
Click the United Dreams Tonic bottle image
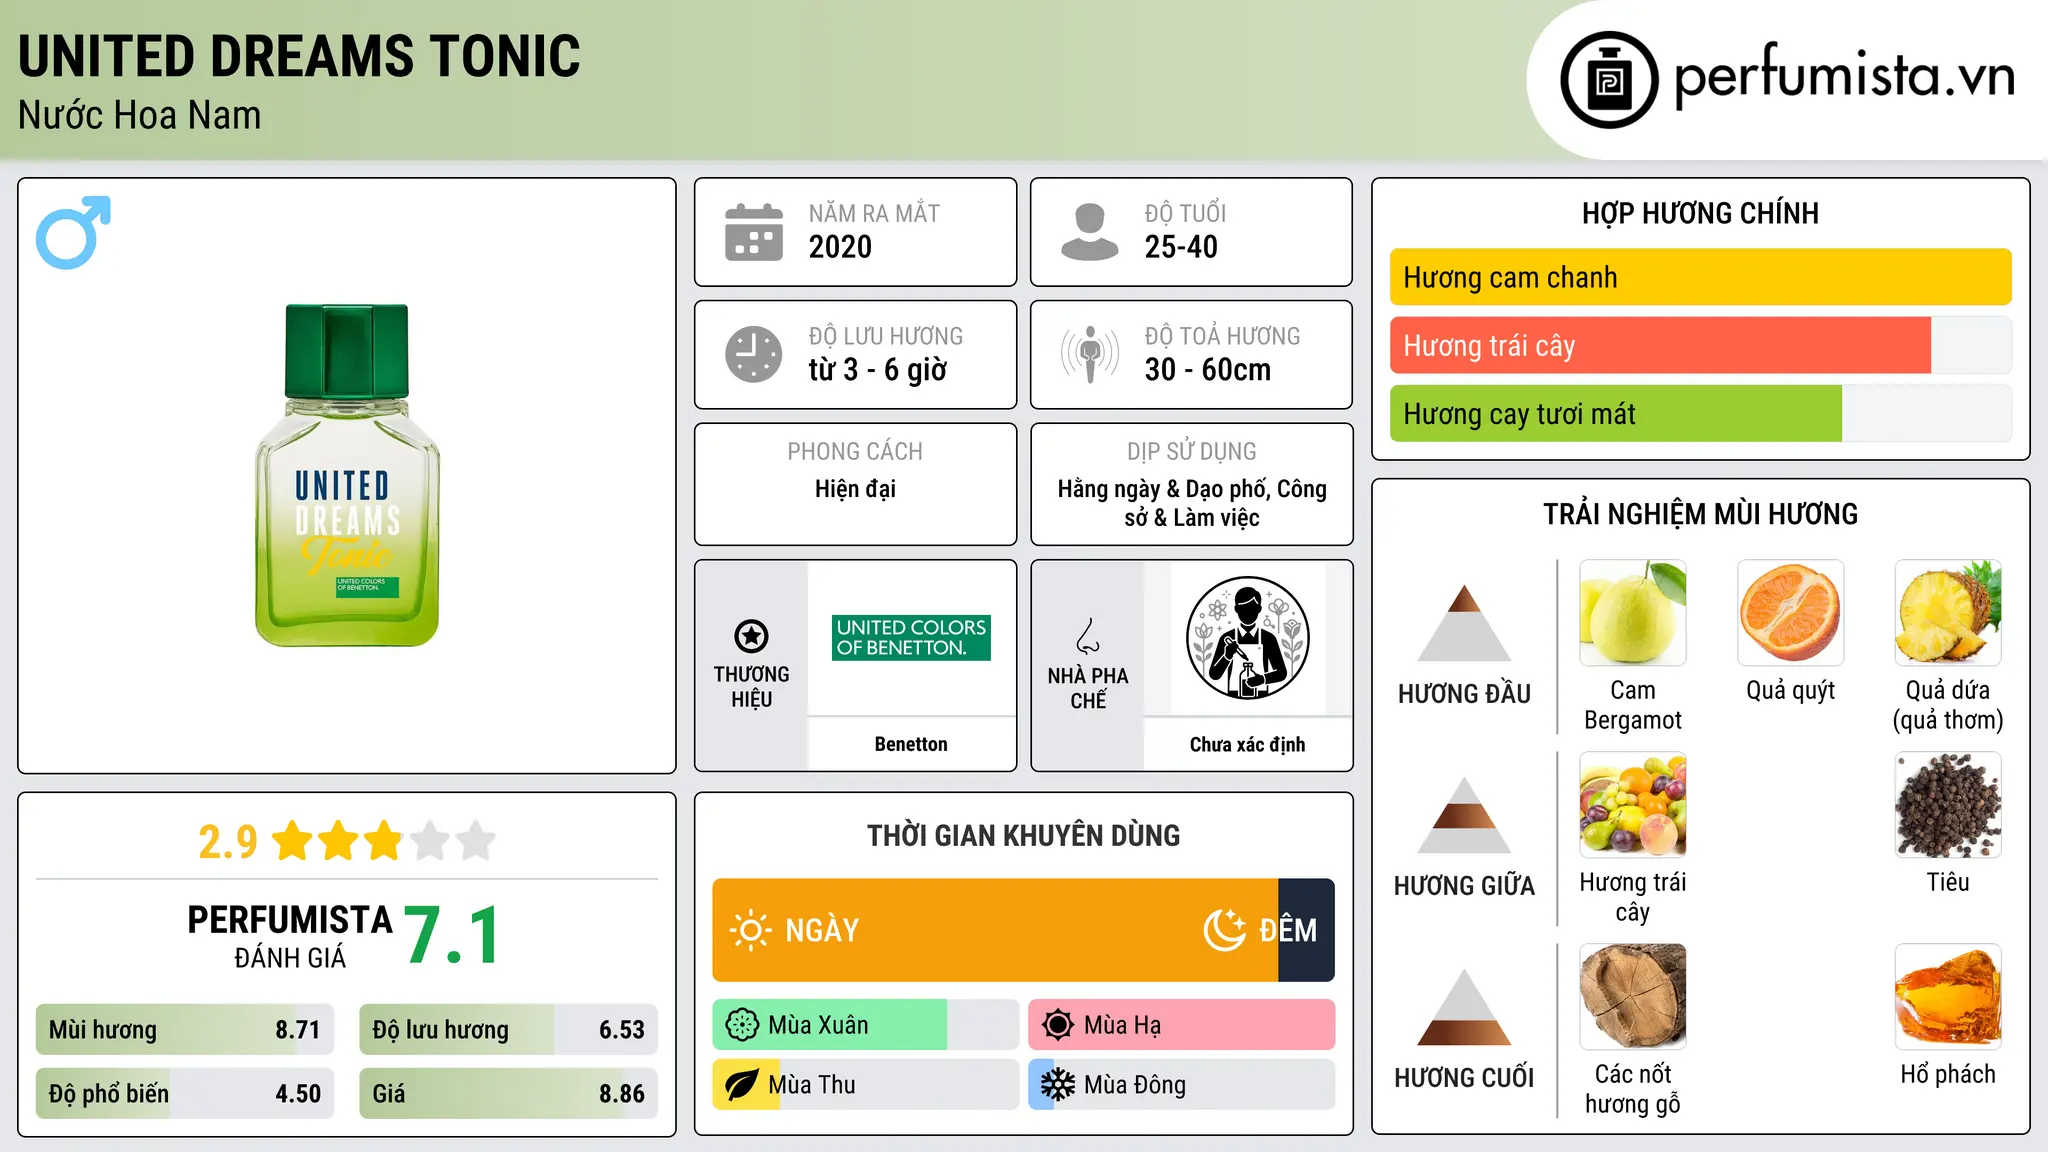[x=347, y=475]
